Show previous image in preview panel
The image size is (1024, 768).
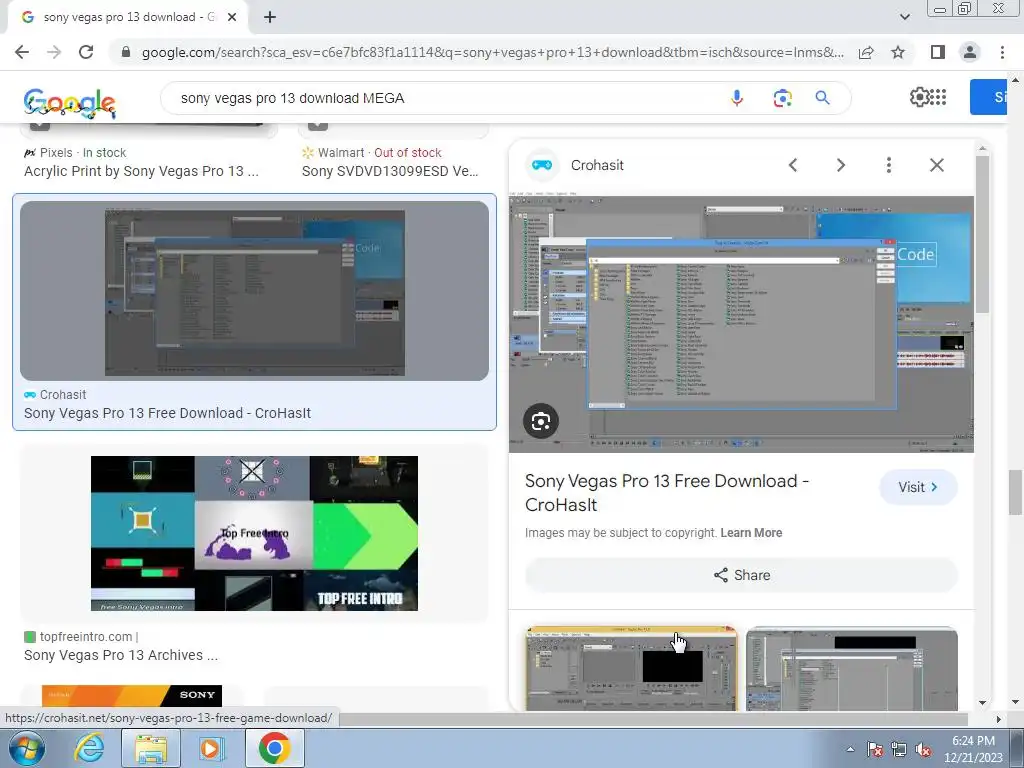[x=793, y=165]
